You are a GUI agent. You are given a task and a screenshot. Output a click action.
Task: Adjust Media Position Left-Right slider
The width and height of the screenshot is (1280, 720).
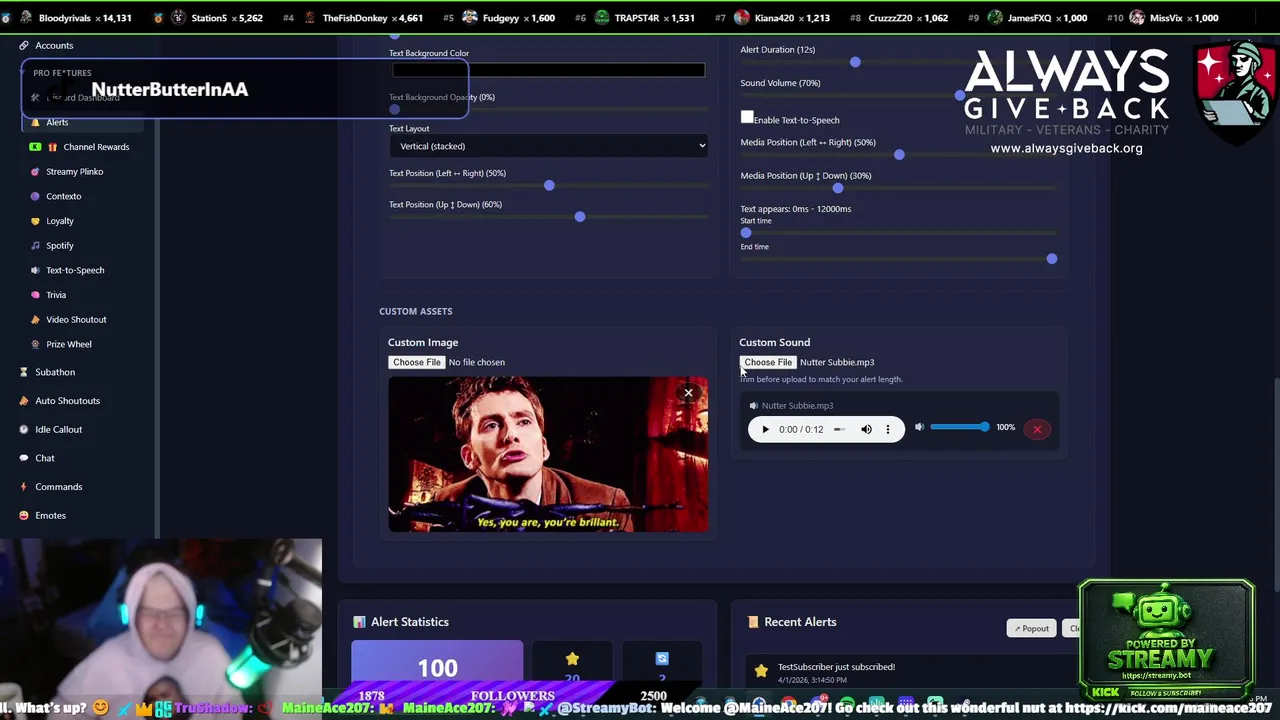pyautogui.click(x=899, y=155)
